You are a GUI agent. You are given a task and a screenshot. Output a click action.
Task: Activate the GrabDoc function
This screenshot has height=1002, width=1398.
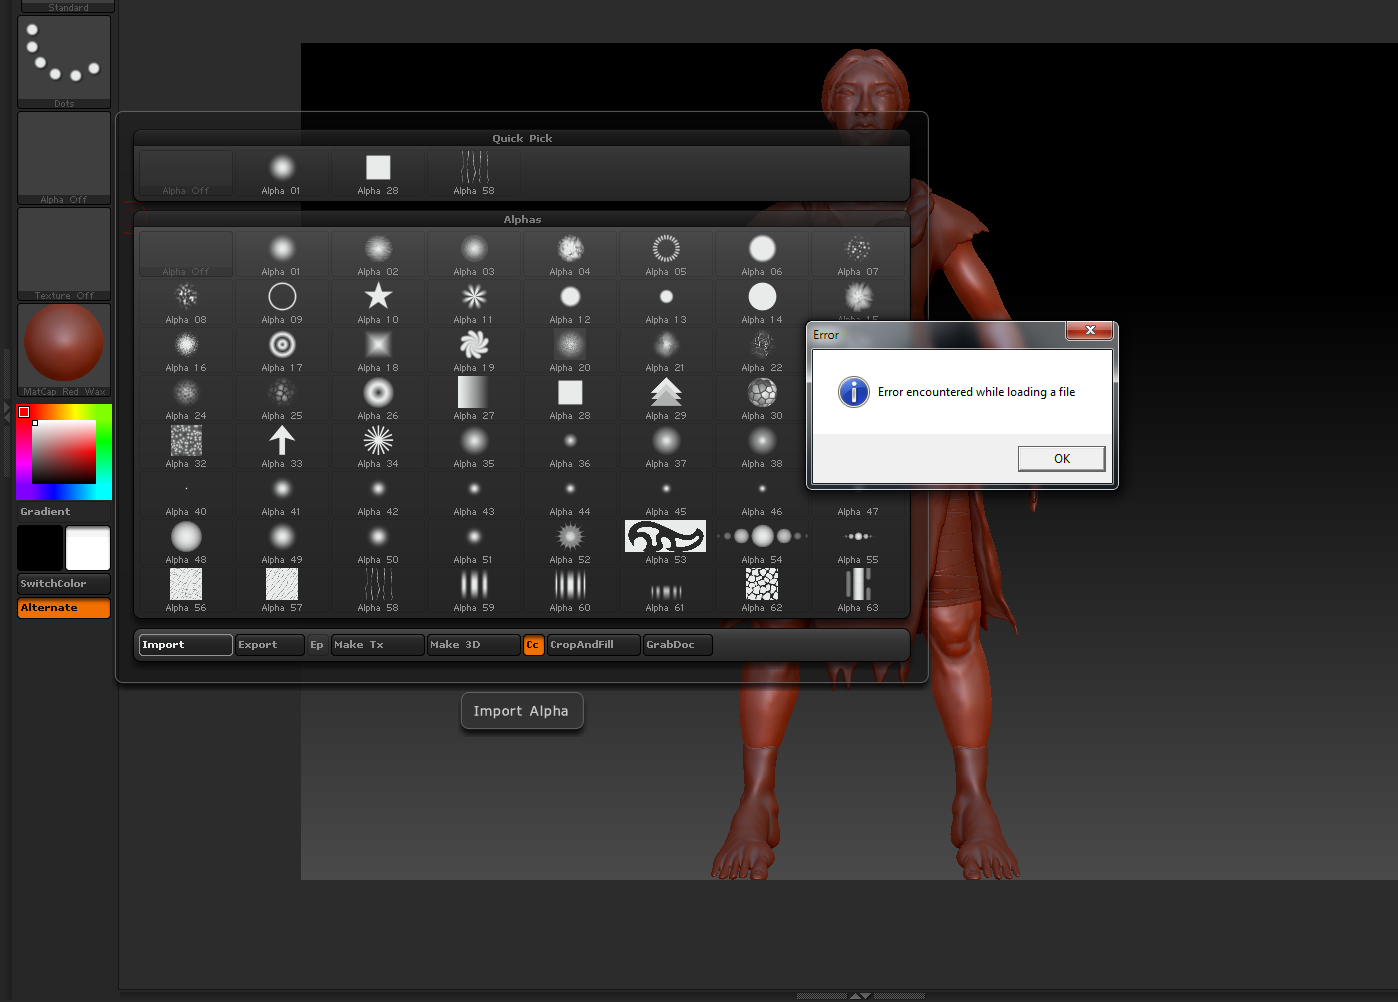(x=676, y=645)
